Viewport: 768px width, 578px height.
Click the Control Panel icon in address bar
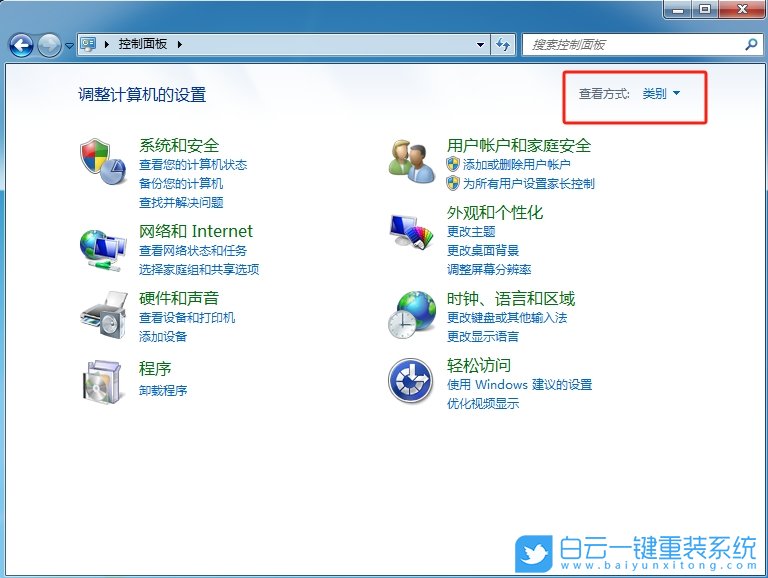[x=88, y=45]
